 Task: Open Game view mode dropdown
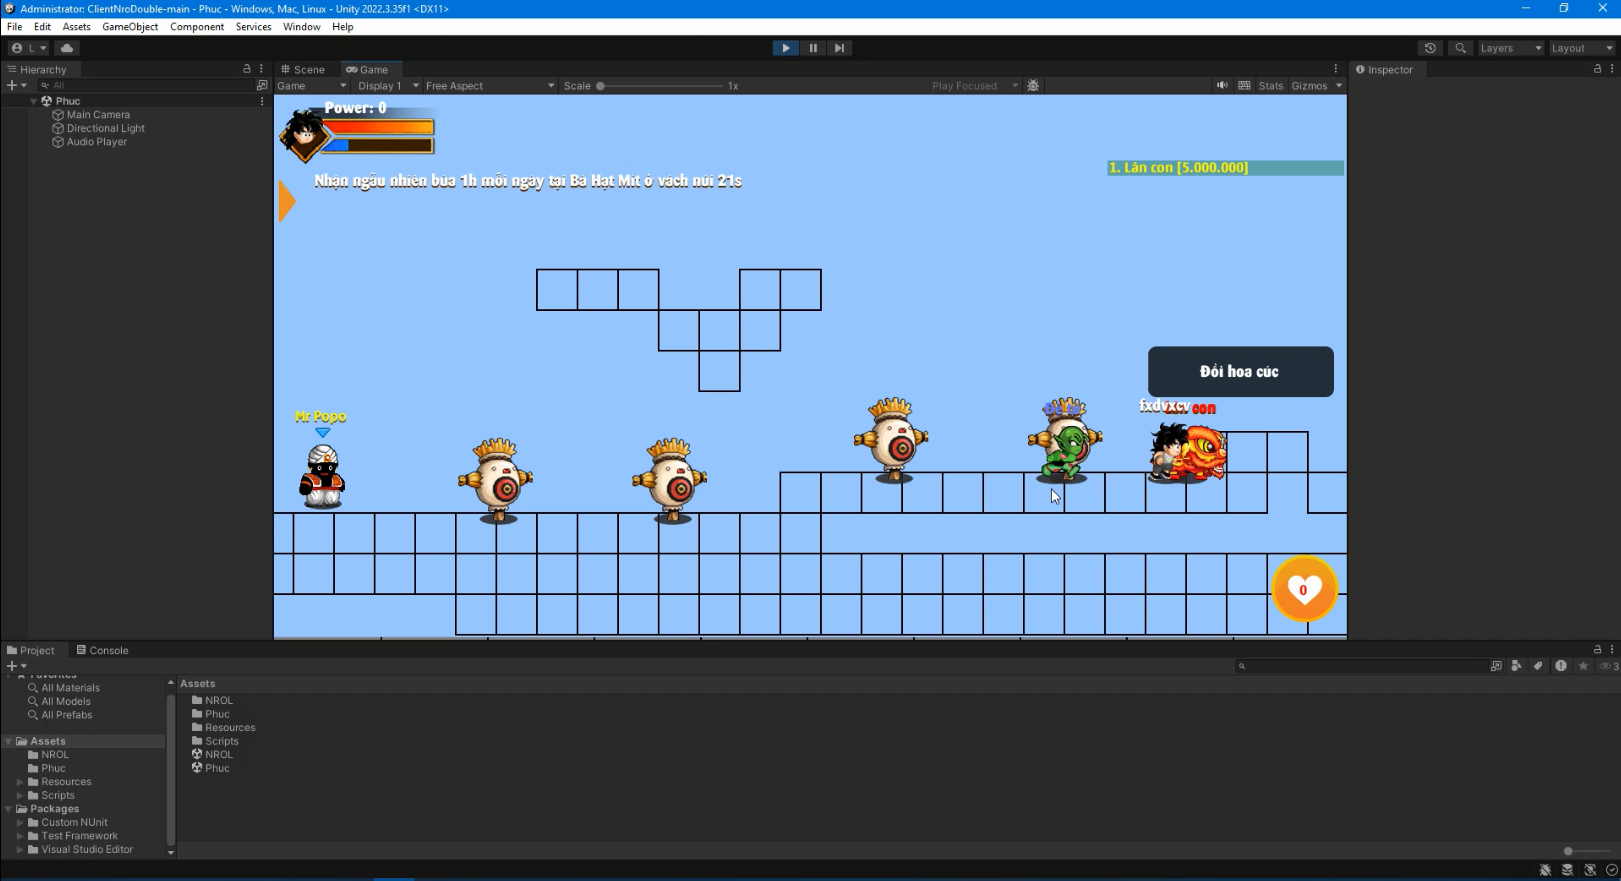(312, 86)
